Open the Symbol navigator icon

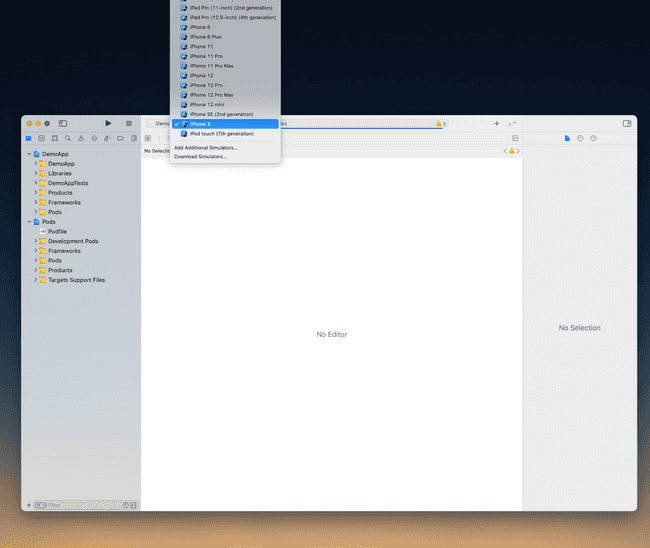[x=55, y=138]
